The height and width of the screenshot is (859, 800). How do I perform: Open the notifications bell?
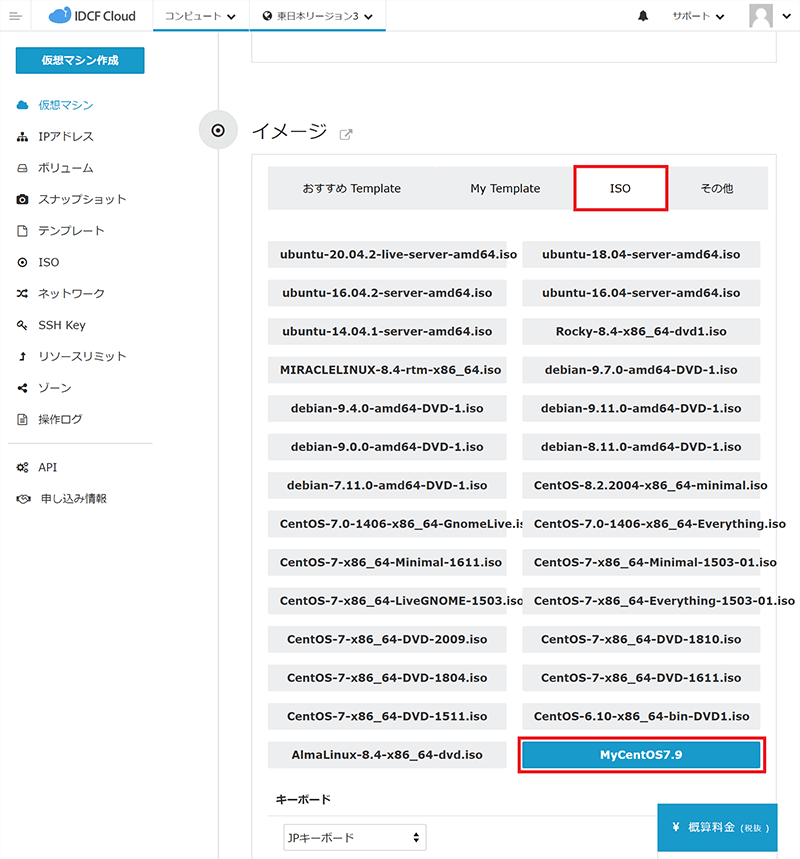tap(643, 16)
